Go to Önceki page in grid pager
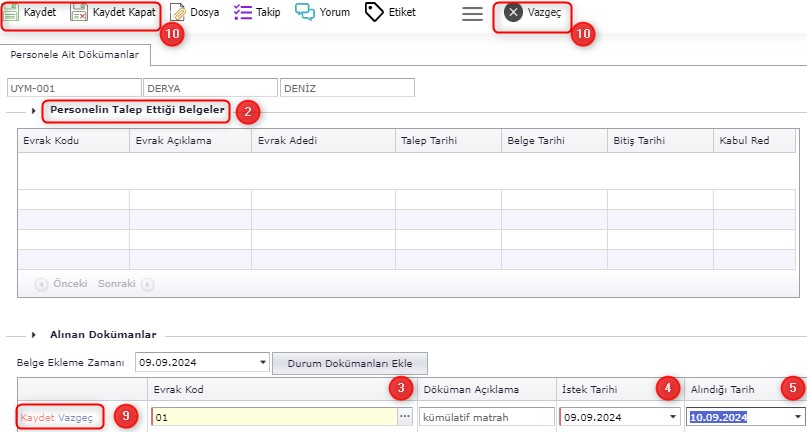The image size is (807, 432). point(61,284)
